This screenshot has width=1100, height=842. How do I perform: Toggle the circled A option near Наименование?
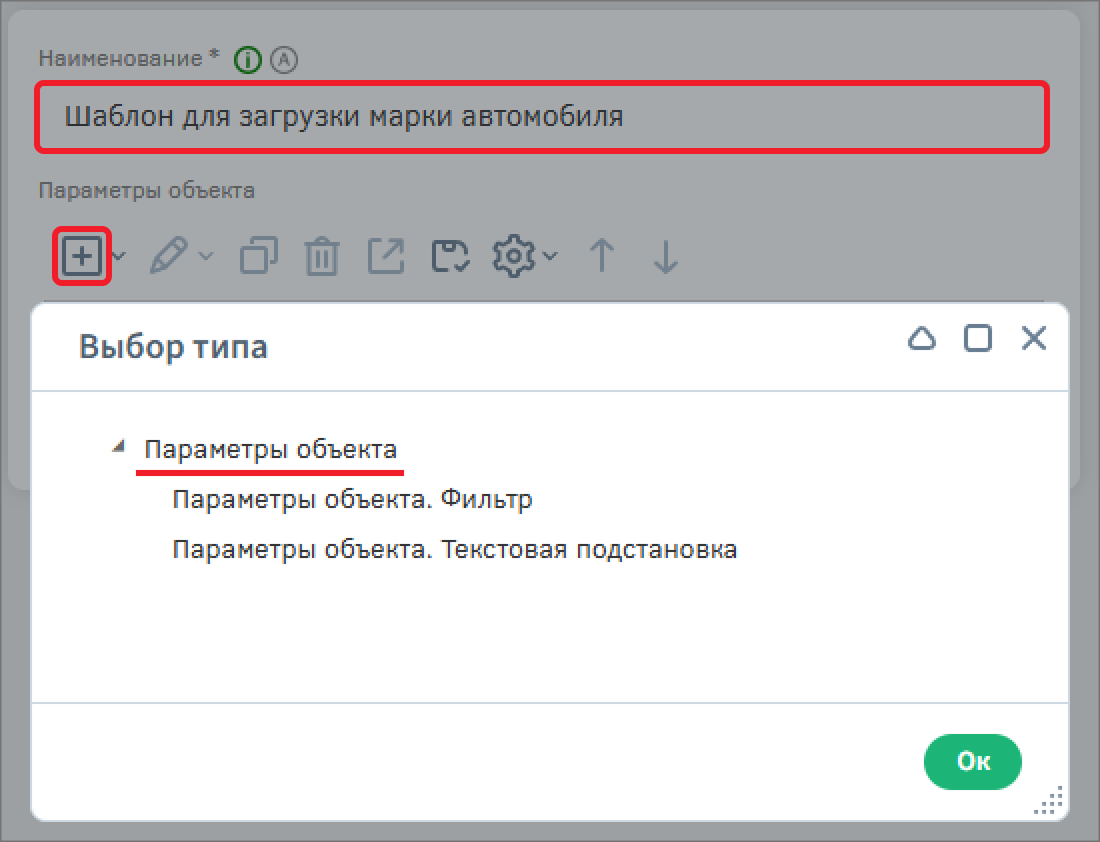(285, 59)
